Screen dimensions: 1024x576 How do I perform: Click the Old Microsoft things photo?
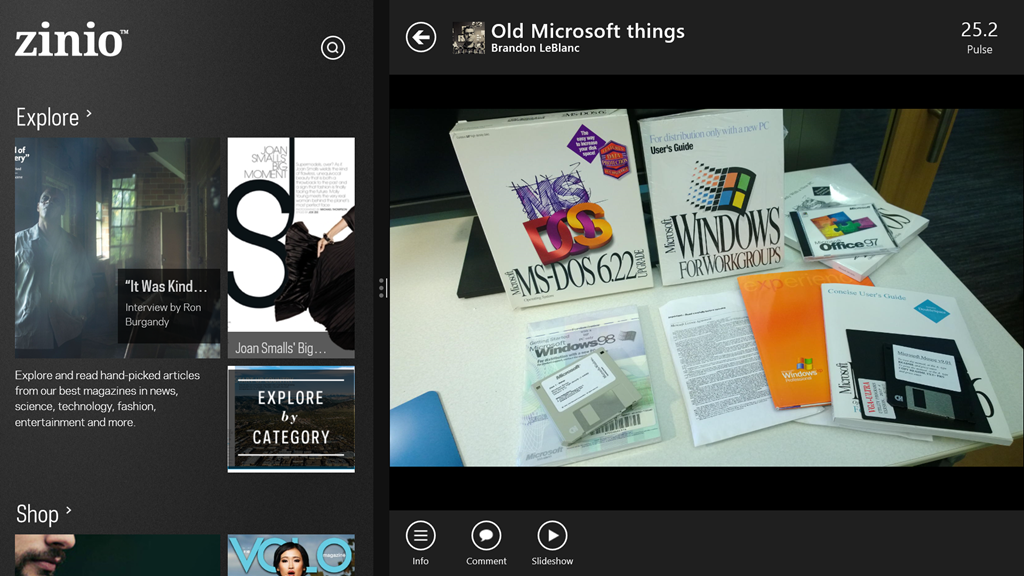(x=707, y=287)
